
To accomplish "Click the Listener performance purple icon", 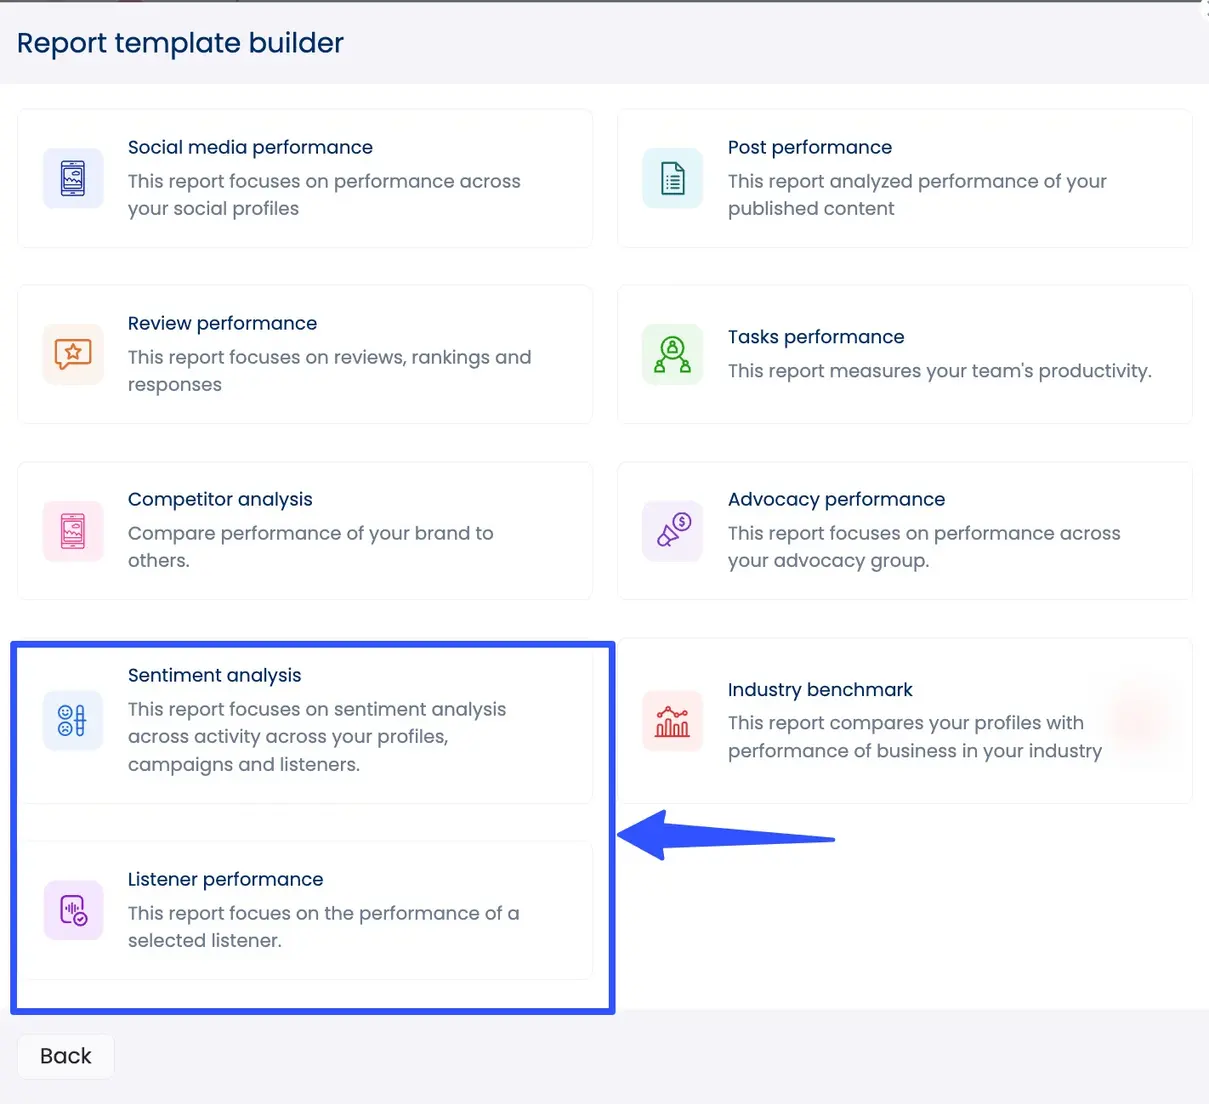I will point(73,910).
